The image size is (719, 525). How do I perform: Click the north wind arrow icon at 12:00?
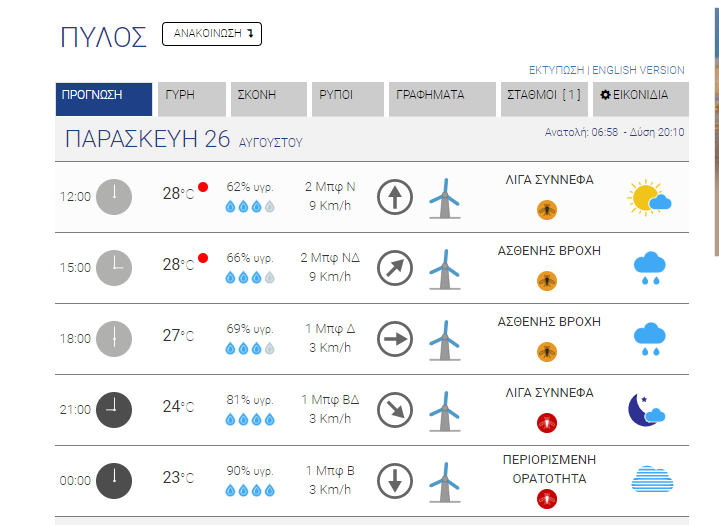[395, 197]
